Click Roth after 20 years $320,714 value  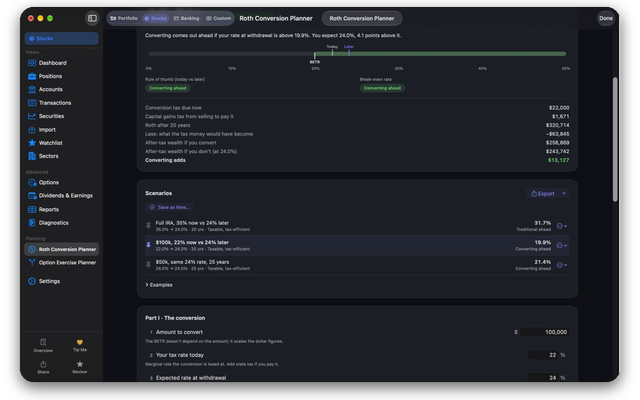558,125
